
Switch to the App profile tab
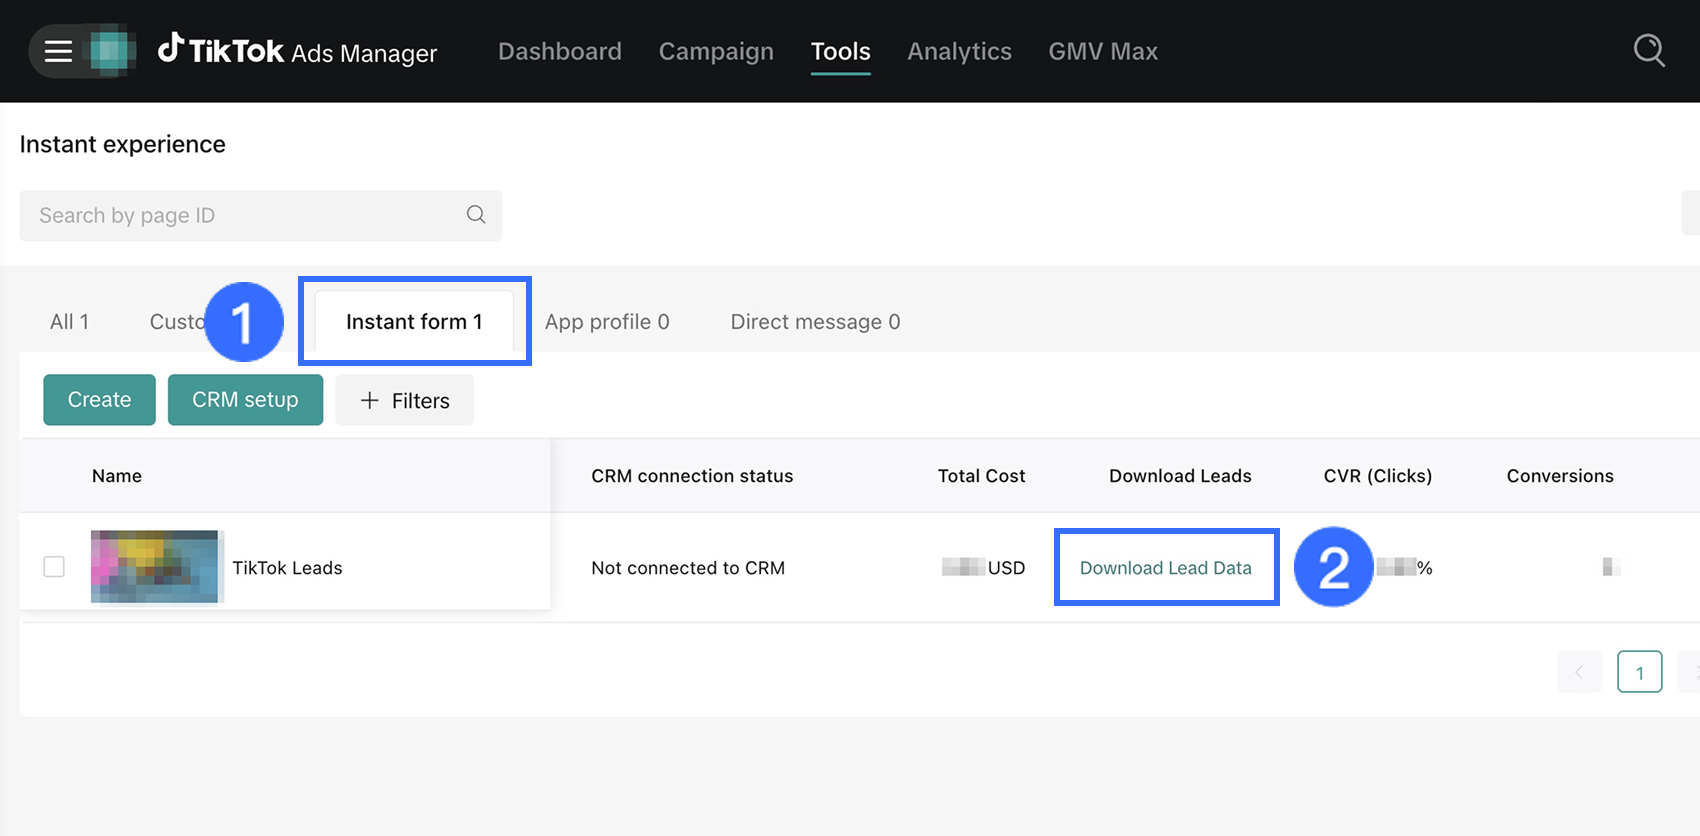607,322
